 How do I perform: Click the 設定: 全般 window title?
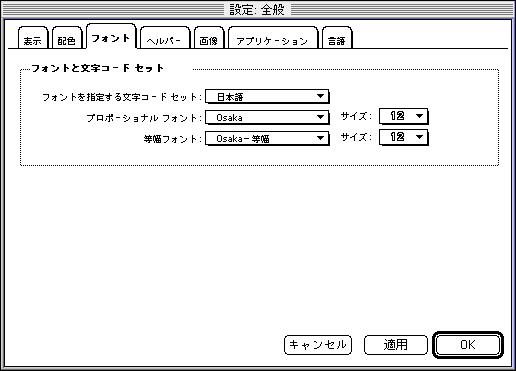(x=257, y=9)
